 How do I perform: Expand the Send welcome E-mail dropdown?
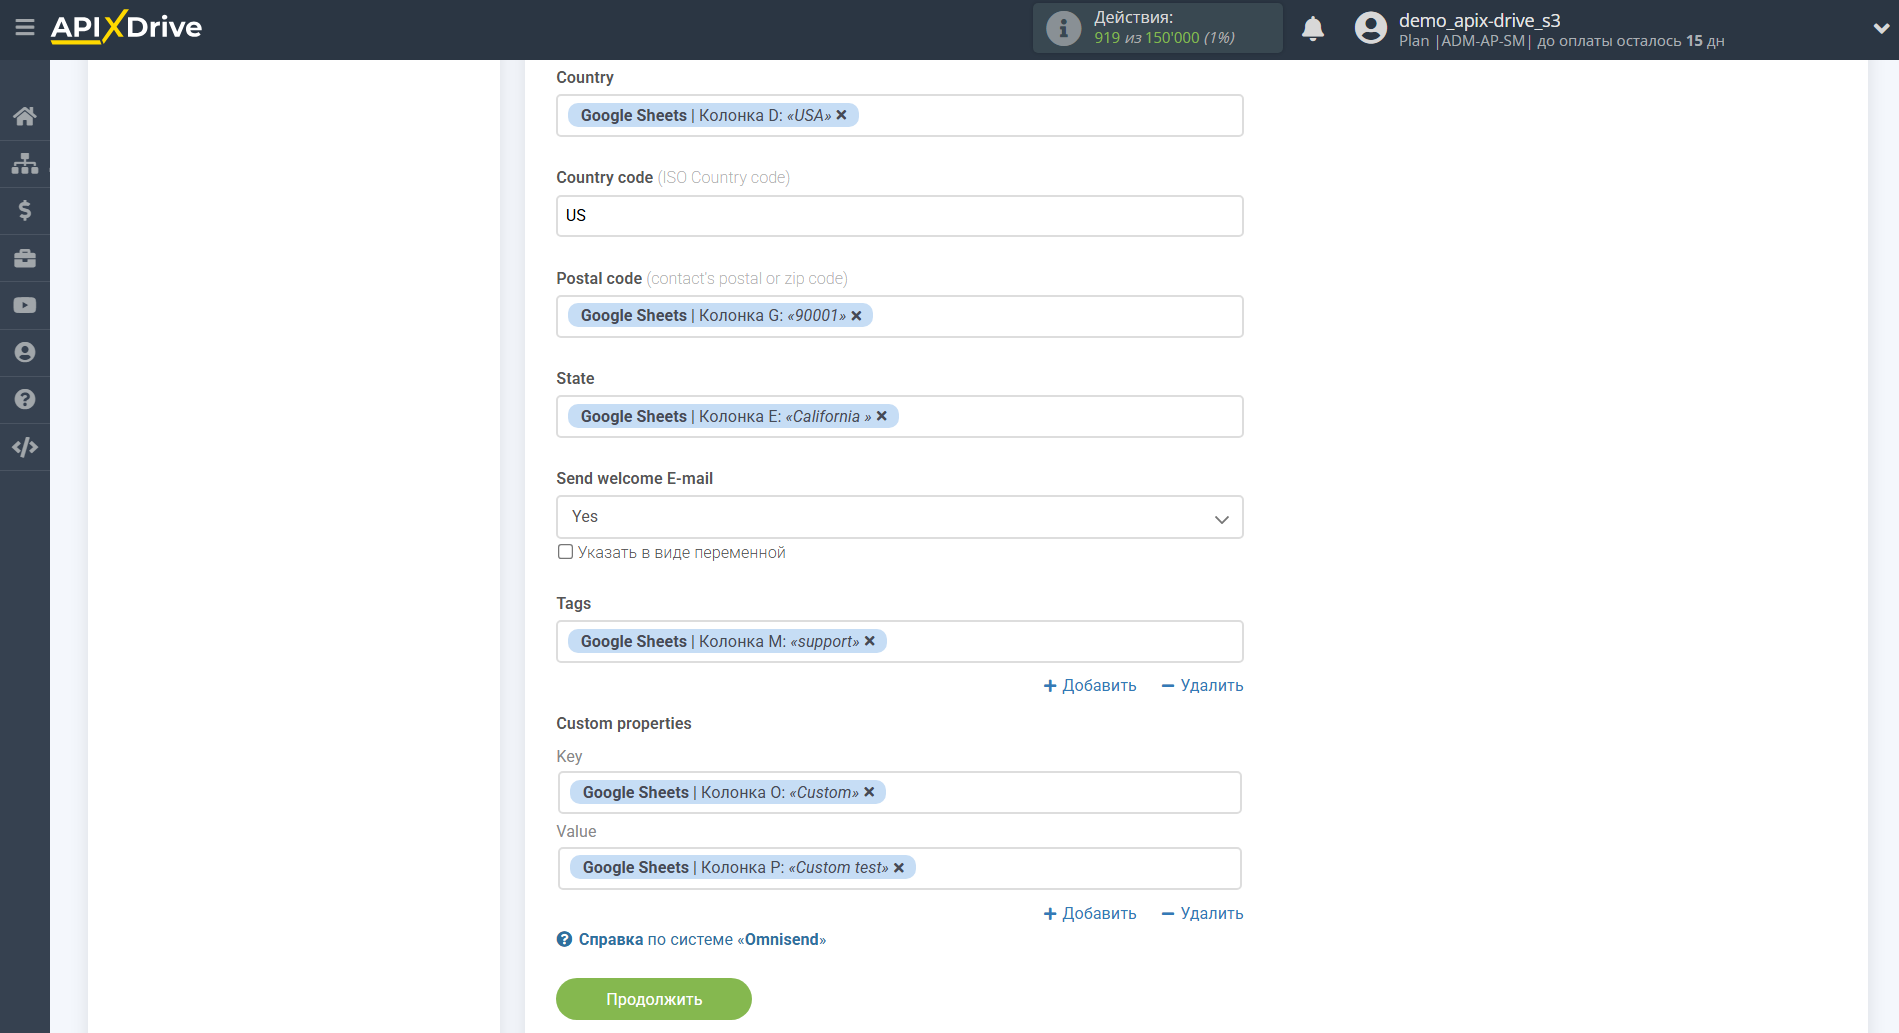click(x=899, y=517)
